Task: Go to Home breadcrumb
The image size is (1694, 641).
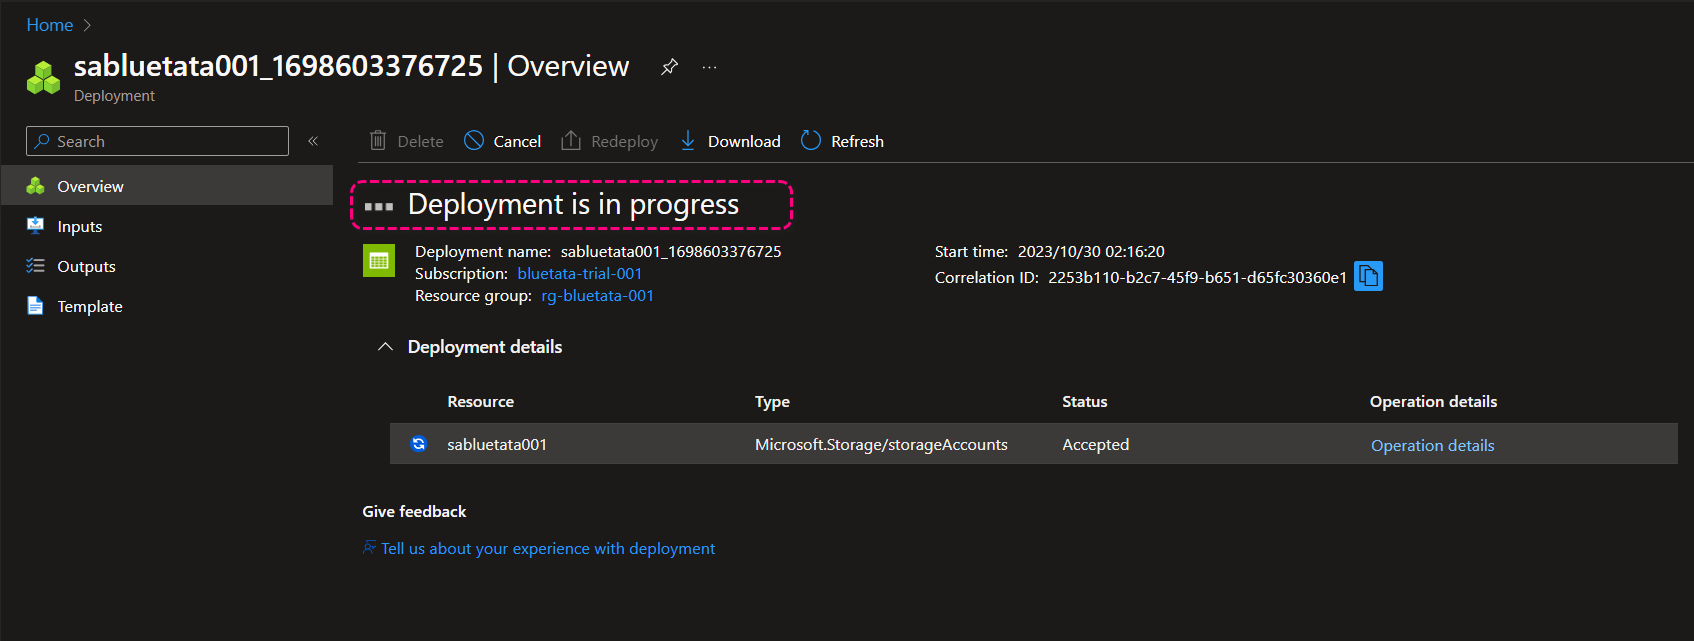Action: click(50, 25)
